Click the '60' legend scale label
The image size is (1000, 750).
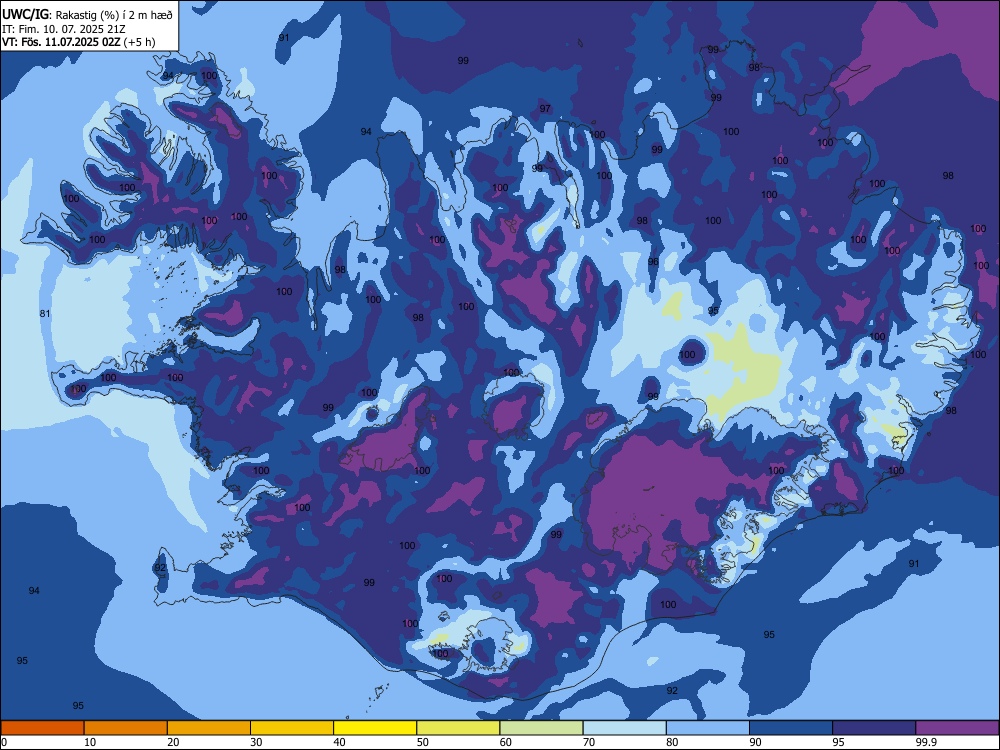click(506, 742)
